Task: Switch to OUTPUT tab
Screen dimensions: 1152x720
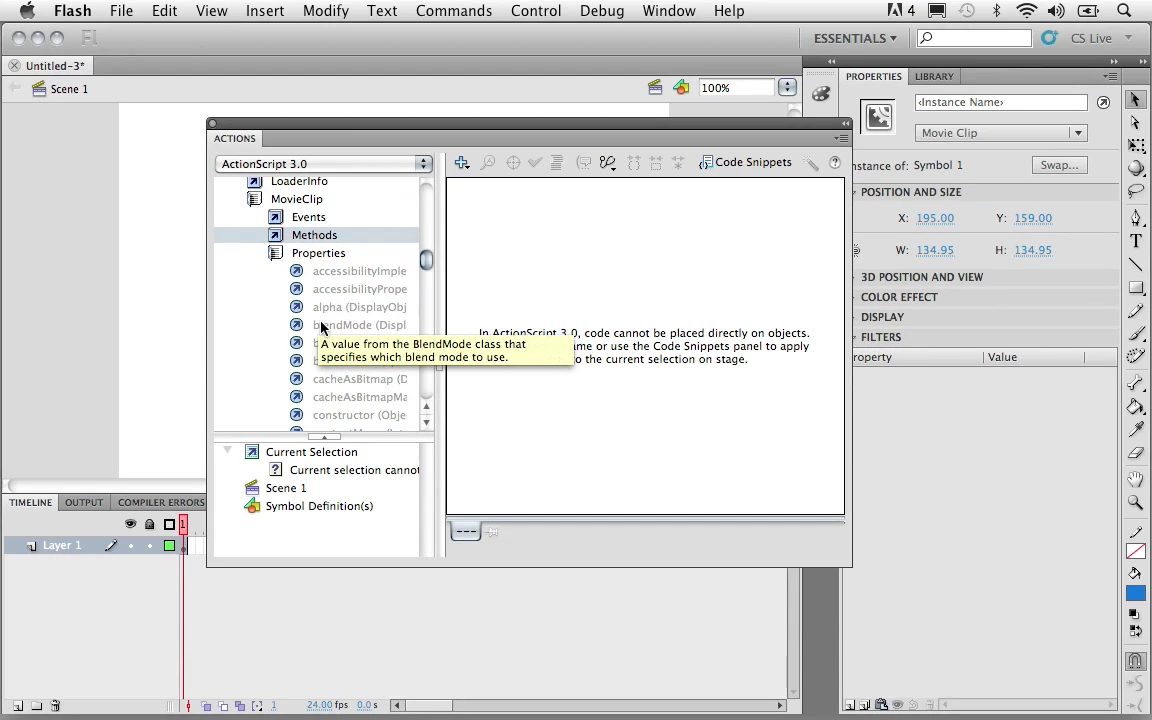Action: pyautogui.click(x=84, y=503)
